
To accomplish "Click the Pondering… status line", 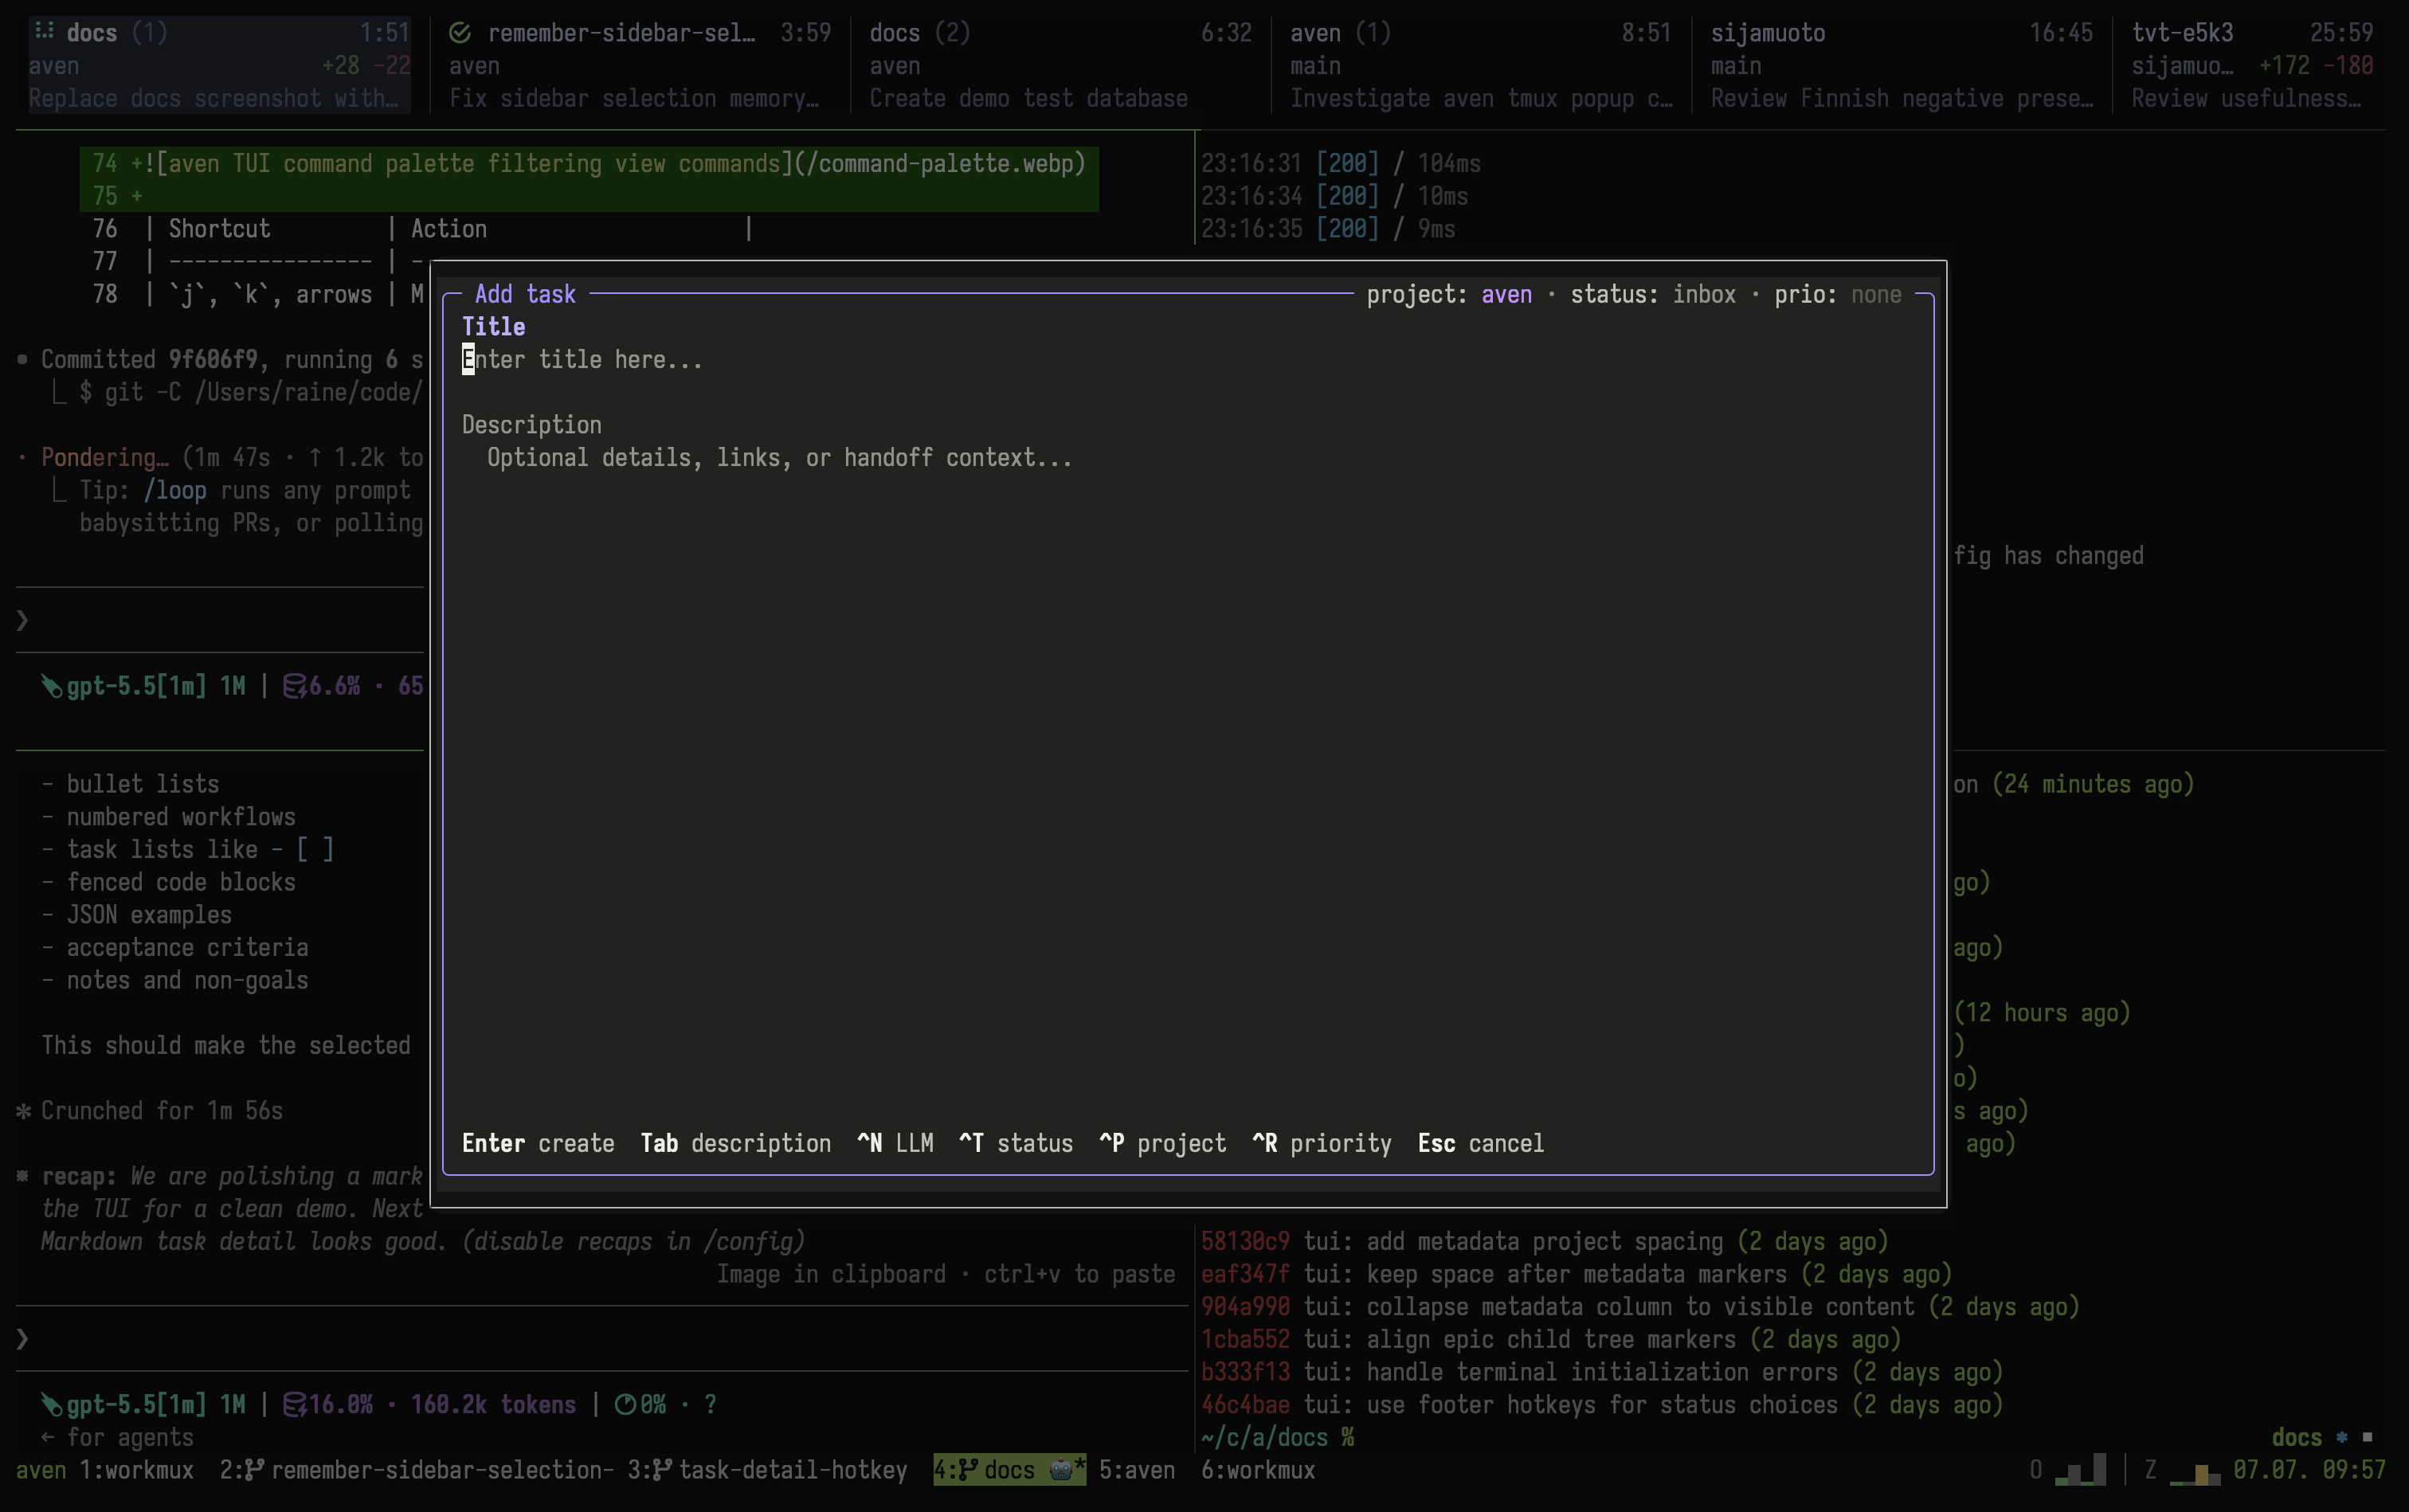I will pos(220,458).
